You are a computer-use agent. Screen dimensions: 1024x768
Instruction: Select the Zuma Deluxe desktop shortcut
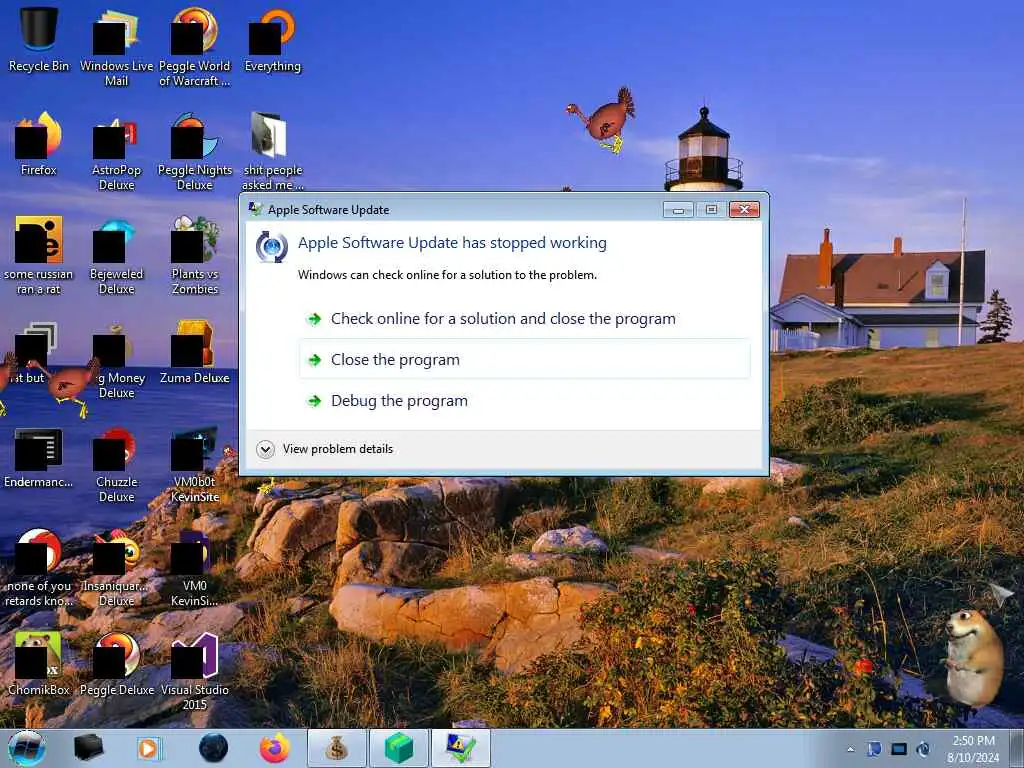click(195, 353)
